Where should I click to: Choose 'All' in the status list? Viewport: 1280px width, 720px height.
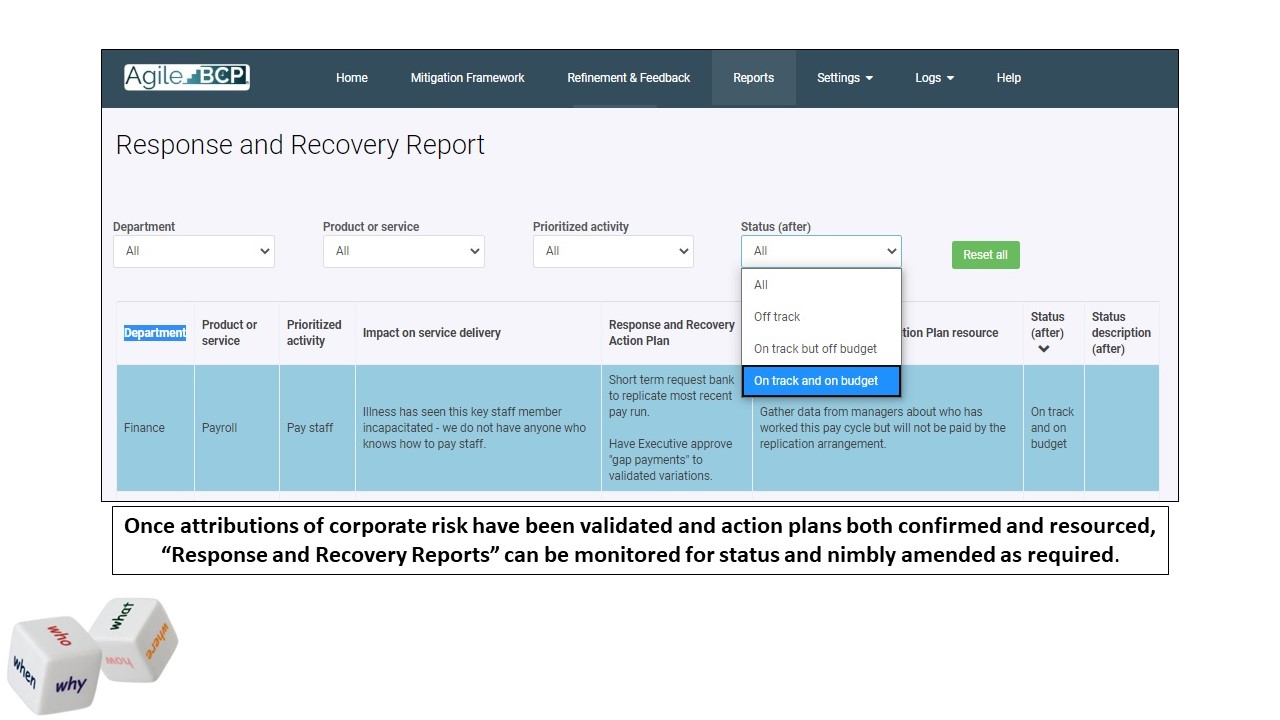pyautogui.click(x=761, y=285)
